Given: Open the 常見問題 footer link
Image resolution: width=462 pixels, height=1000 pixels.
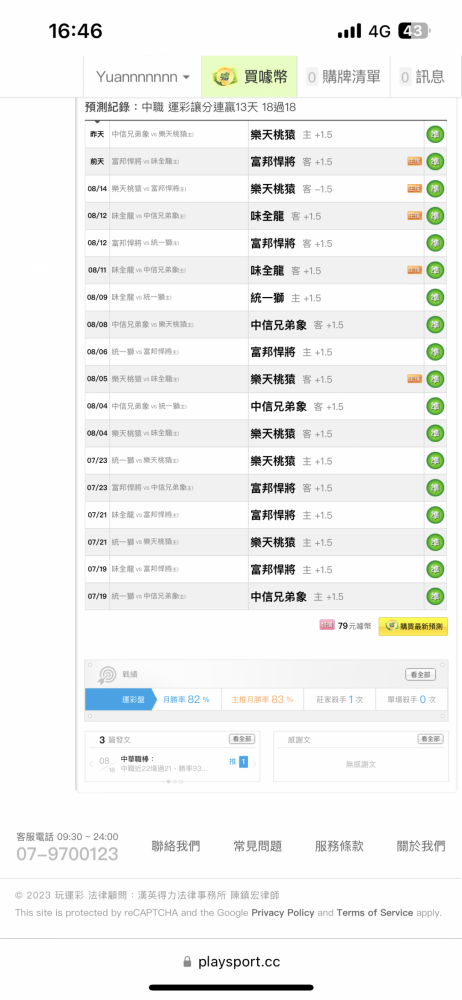Looking at the screenshot, I should (x=258, y=846).
